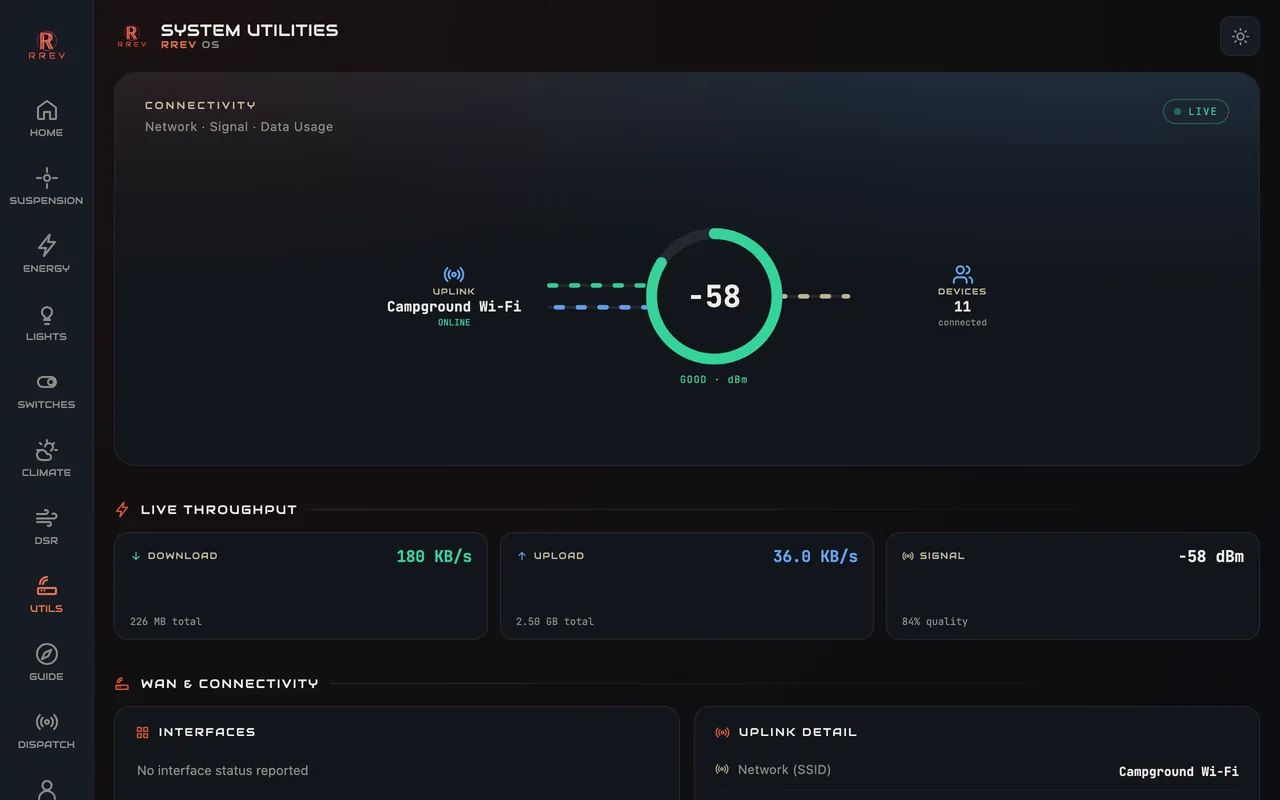The width and height of the screenshot is (1280, 800).
Task: Open the Suspension section
Action: (46, 186)
